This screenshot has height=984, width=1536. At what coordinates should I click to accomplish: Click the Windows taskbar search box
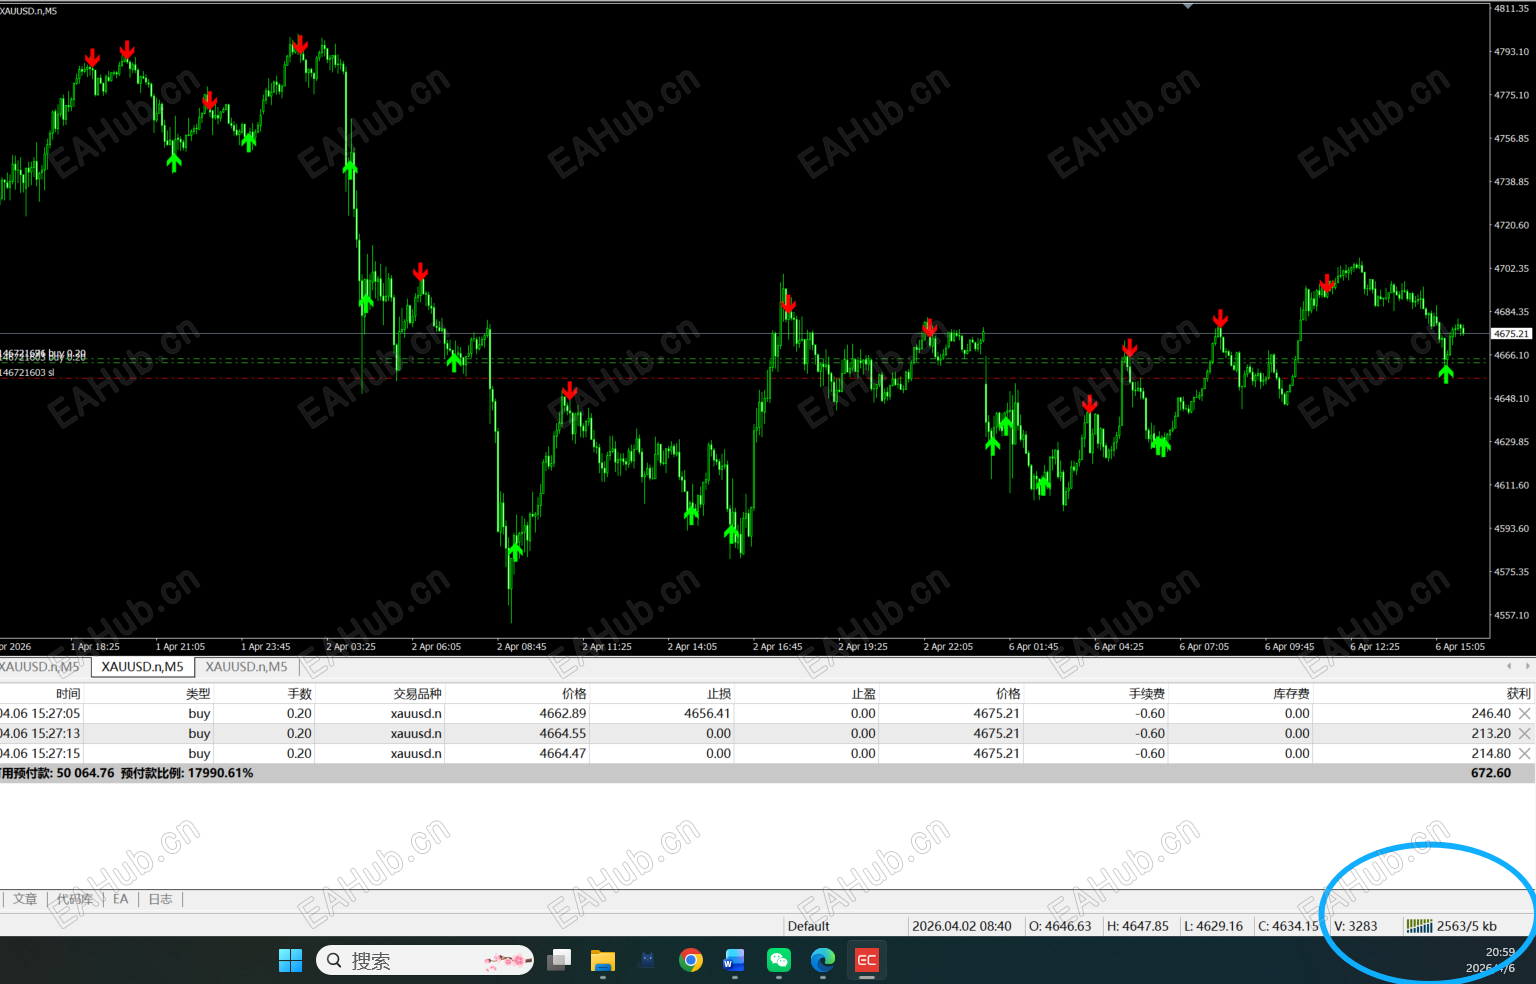[425, 960]
